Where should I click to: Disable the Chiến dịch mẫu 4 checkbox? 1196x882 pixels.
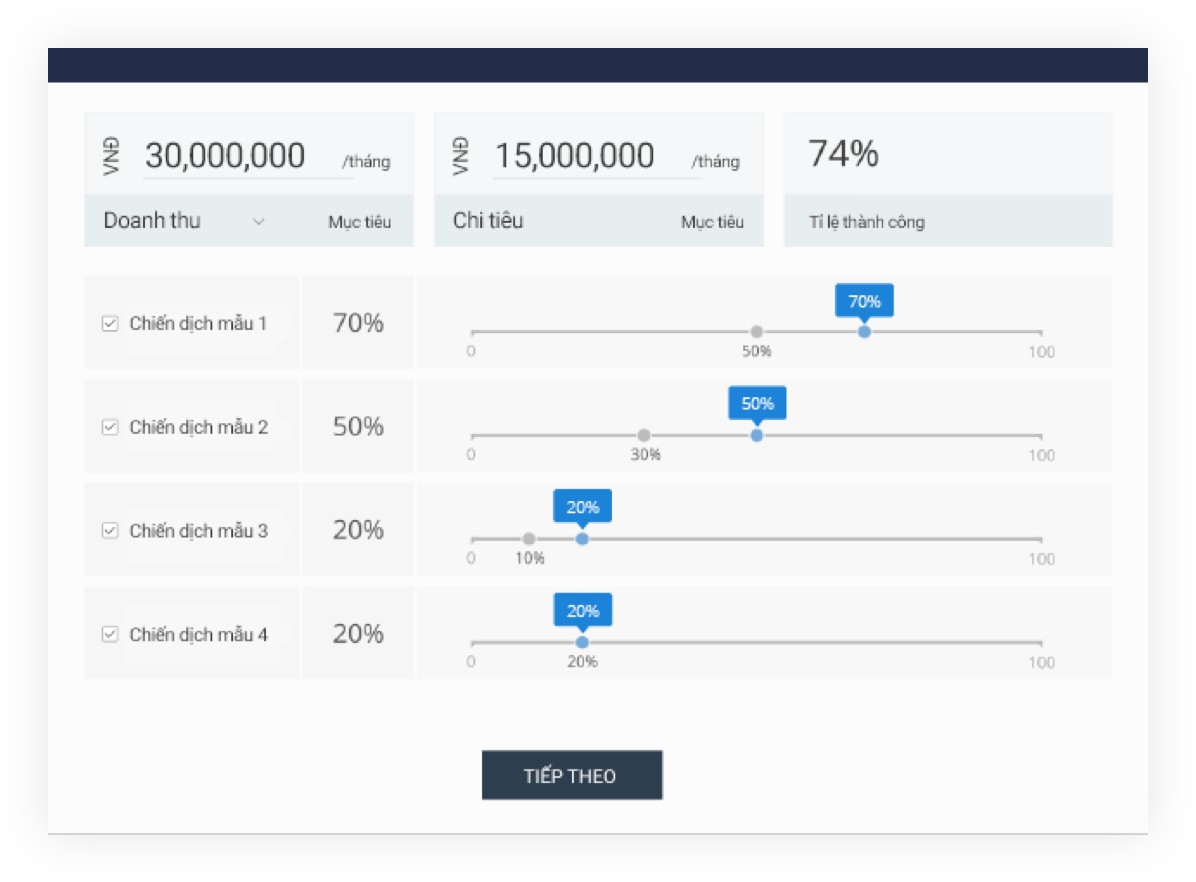pos(110,635)
